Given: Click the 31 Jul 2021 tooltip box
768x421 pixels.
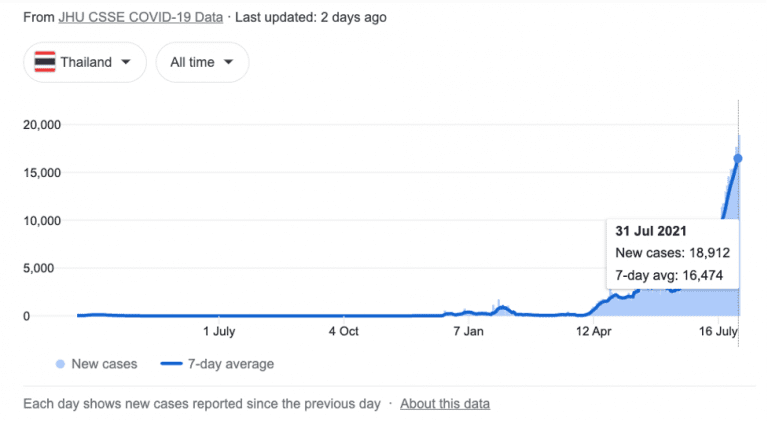Looking at the screenshot, I should 672,254.
